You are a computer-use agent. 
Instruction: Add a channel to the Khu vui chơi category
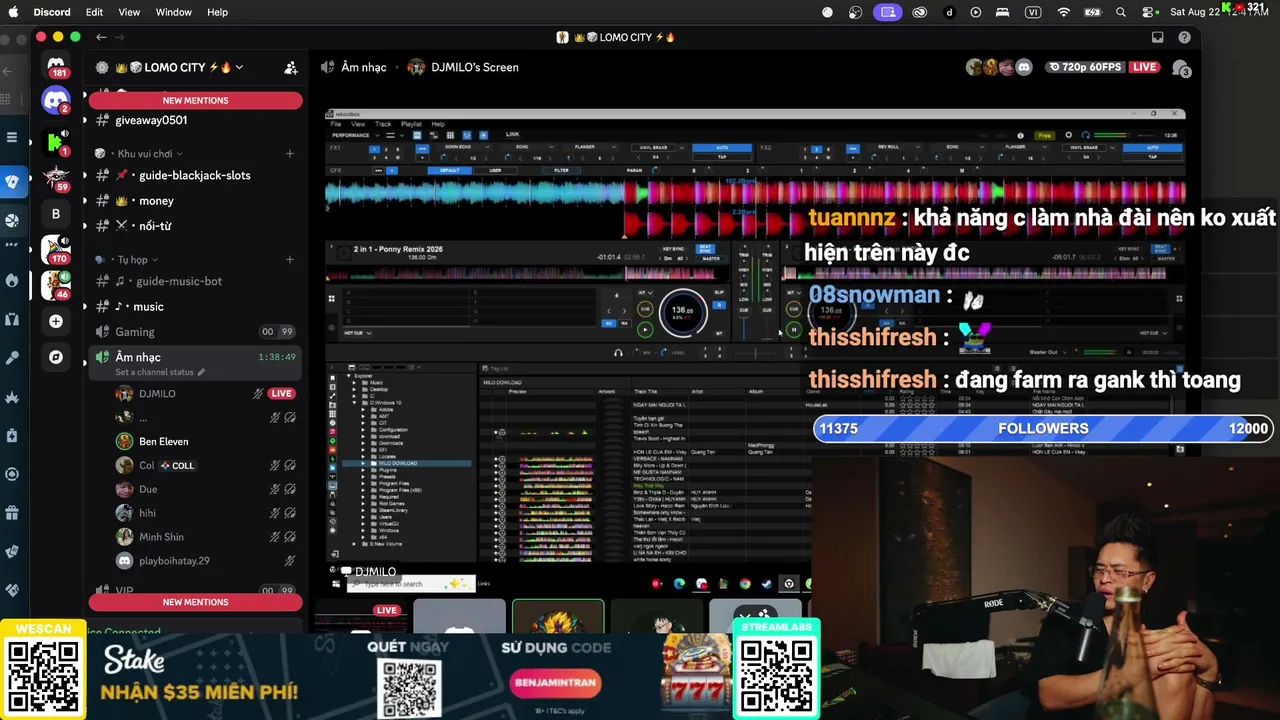pos(290,154)
